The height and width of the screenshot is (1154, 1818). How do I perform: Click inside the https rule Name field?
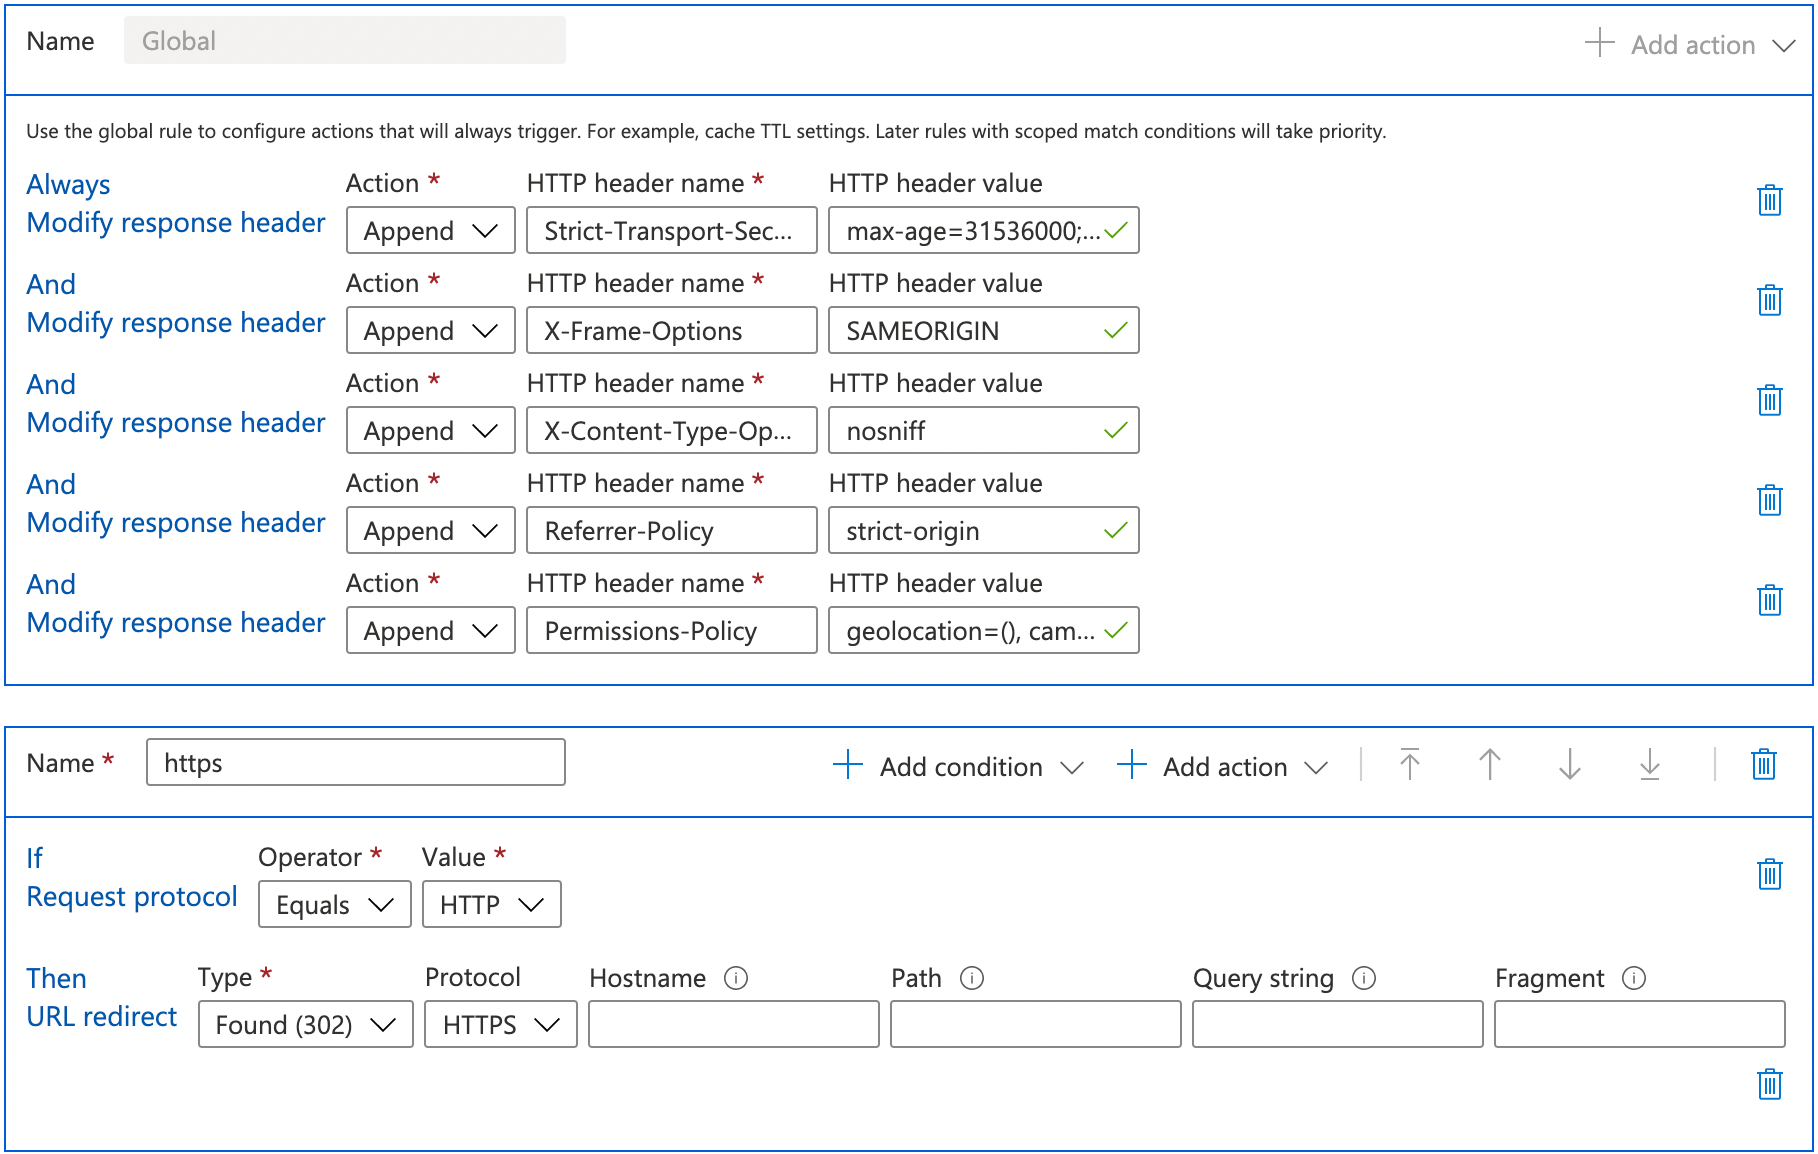point(355,762)
